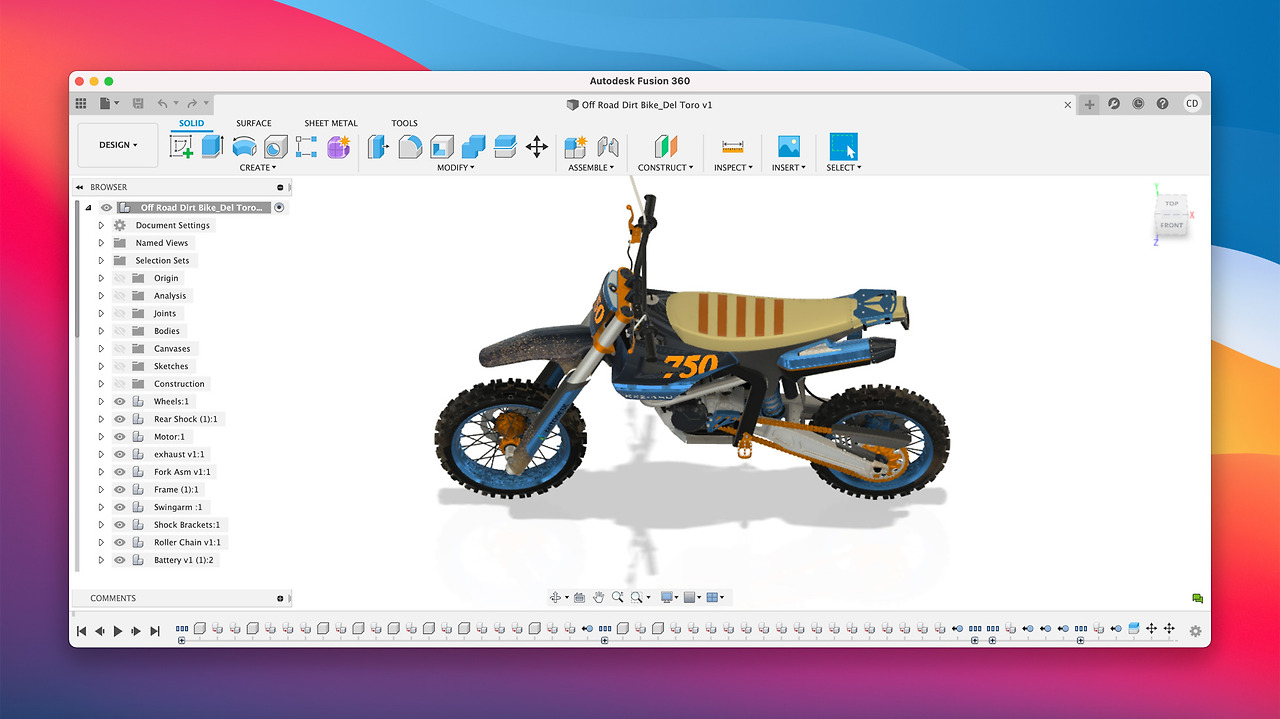The height and width of the screenshot is (719, 1280).
Task: Hide the Frame (1):1 component
Action: tap(119, 490)
